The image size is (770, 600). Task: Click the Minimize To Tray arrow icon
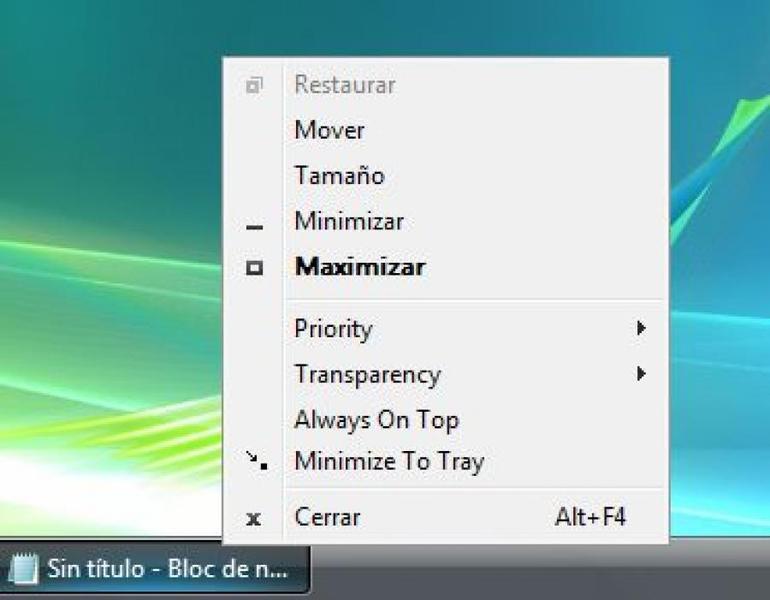pos(257,461)
